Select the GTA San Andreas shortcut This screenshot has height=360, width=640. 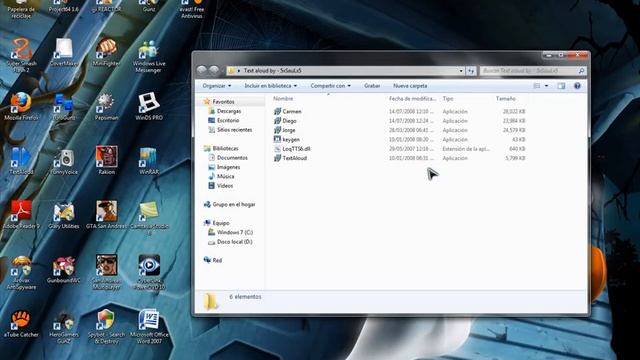pos(106,214)
